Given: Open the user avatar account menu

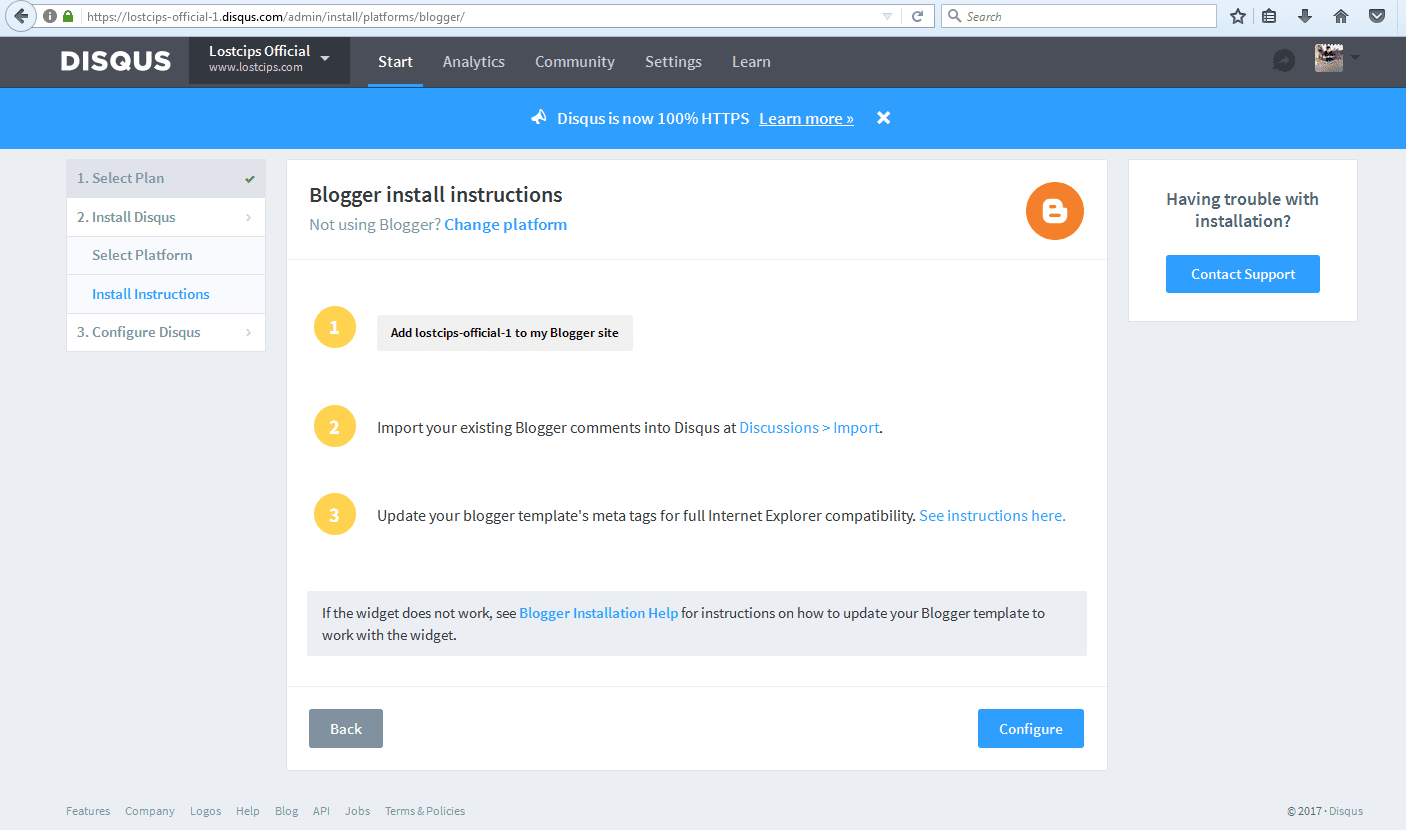Looking at the screenshot, I should click(1336, 59).
